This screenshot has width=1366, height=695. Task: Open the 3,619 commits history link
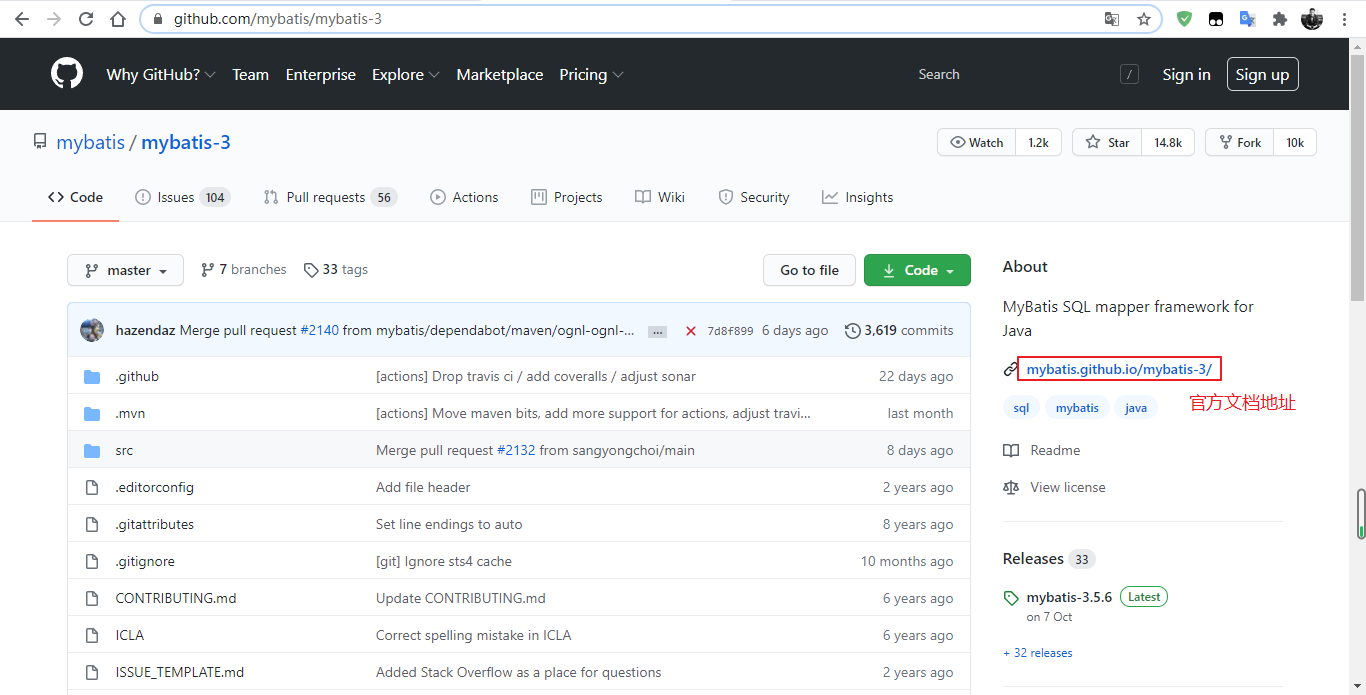pos(899,331)
